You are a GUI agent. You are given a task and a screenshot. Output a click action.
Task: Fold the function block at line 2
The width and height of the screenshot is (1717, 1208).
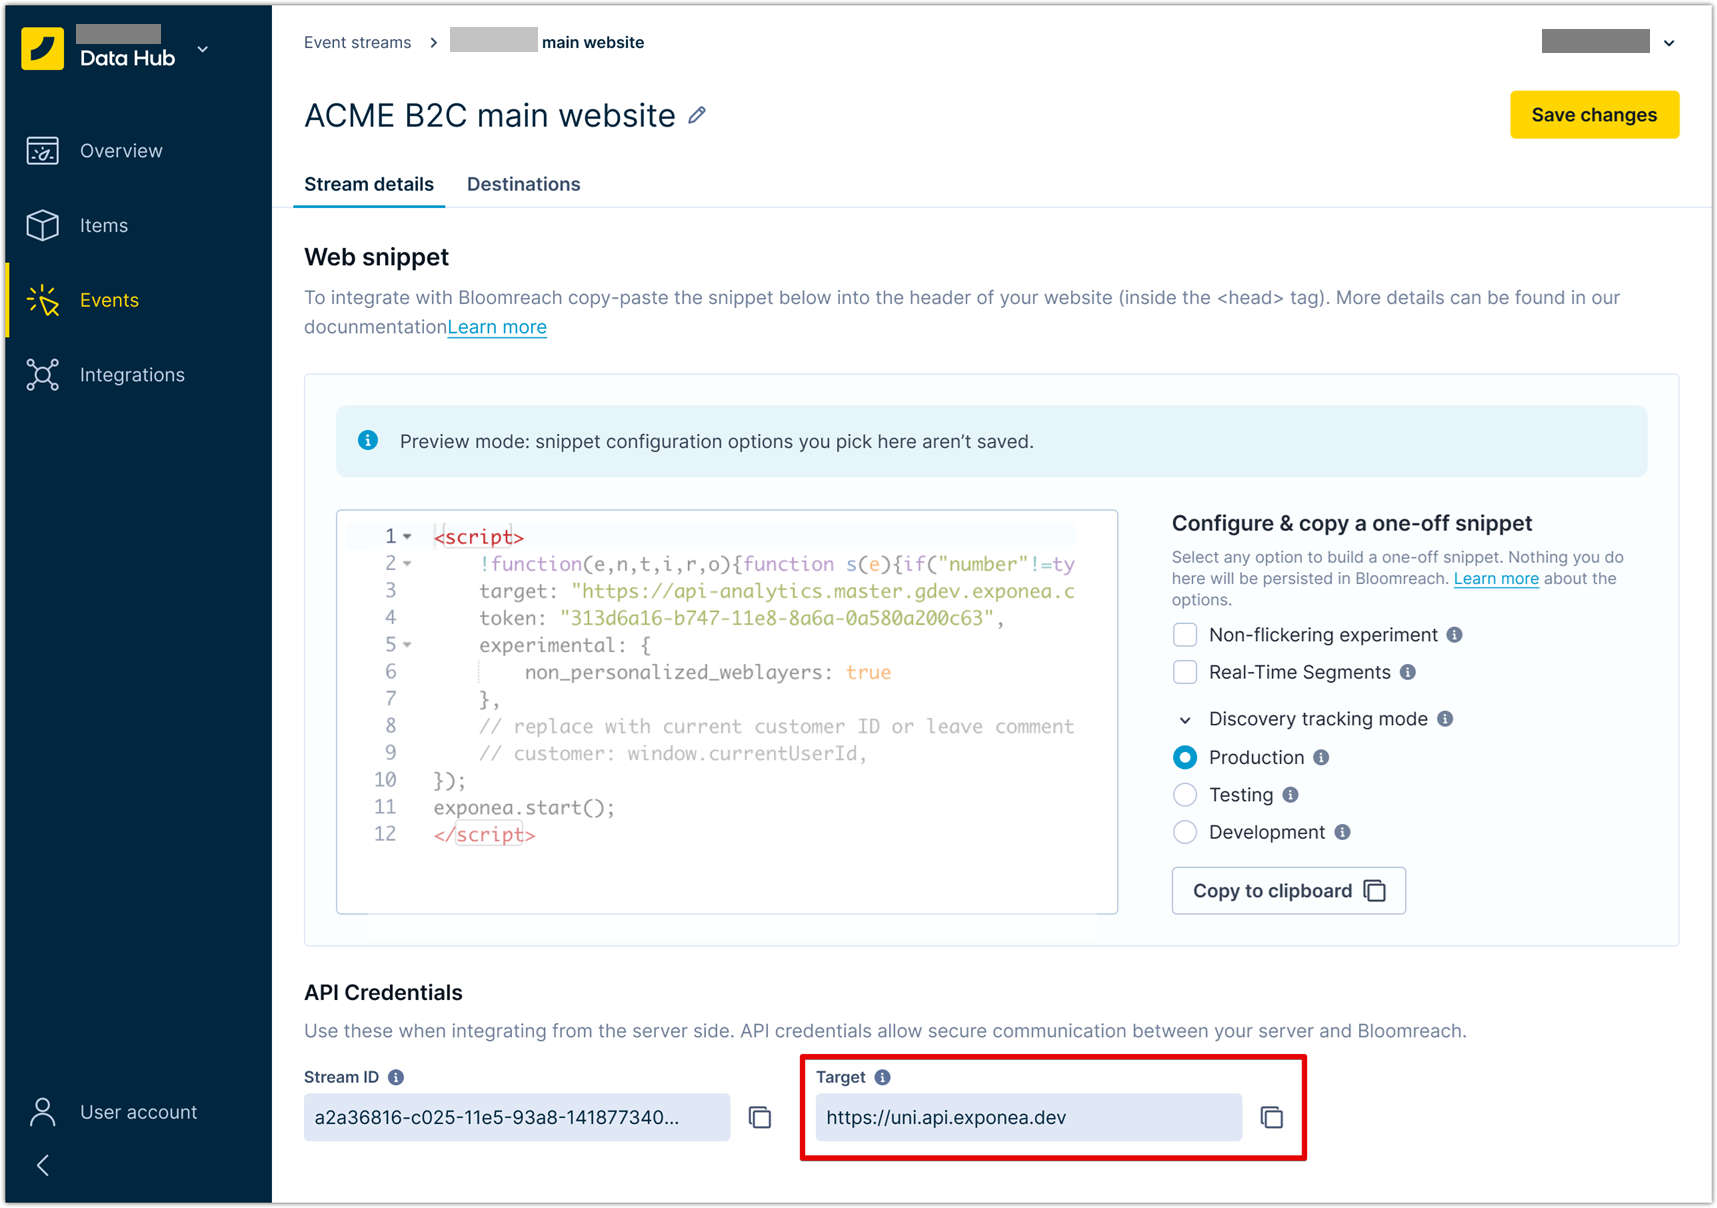click(x=408, y=564)
